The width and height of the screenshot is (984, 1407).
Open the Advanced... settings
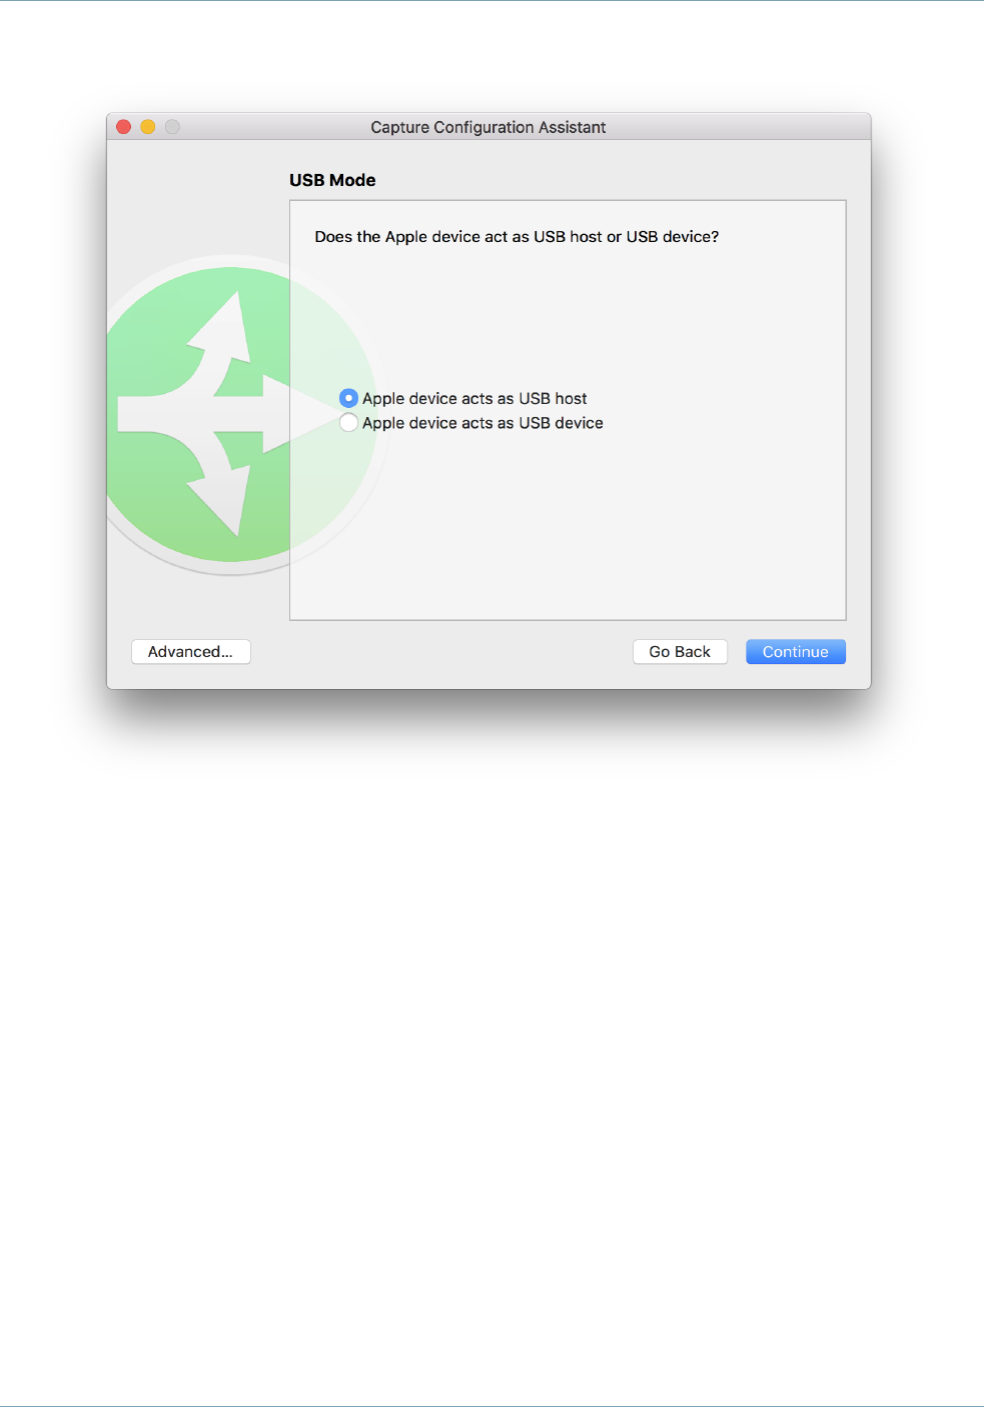coord(191,652)
